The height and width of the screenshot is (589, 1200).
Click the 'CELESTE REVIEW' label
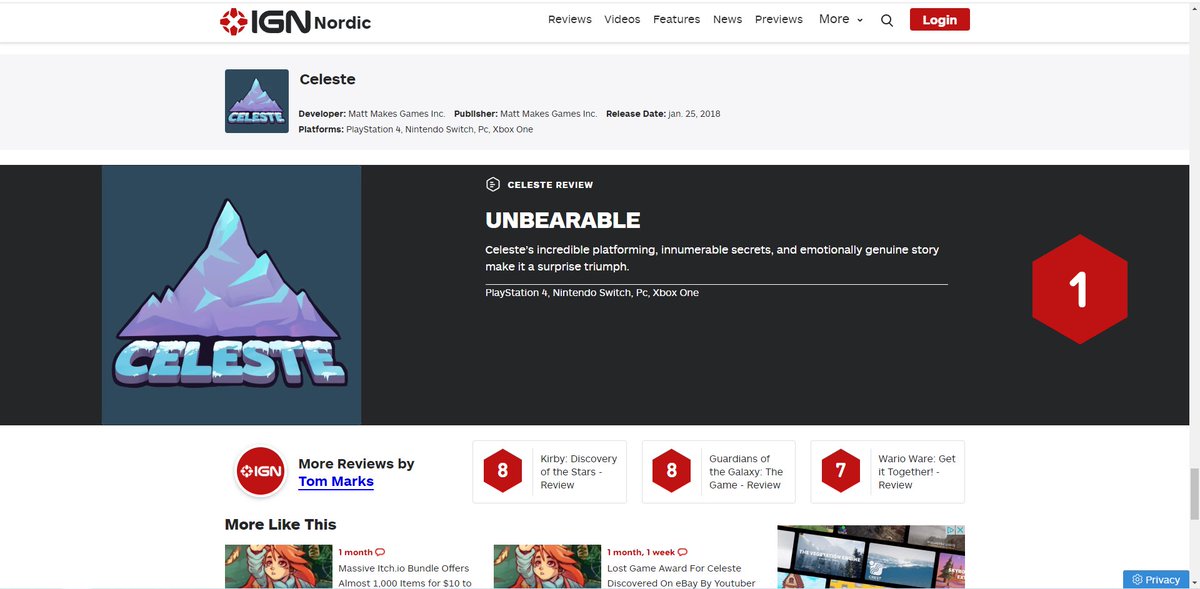click(550, 185)
